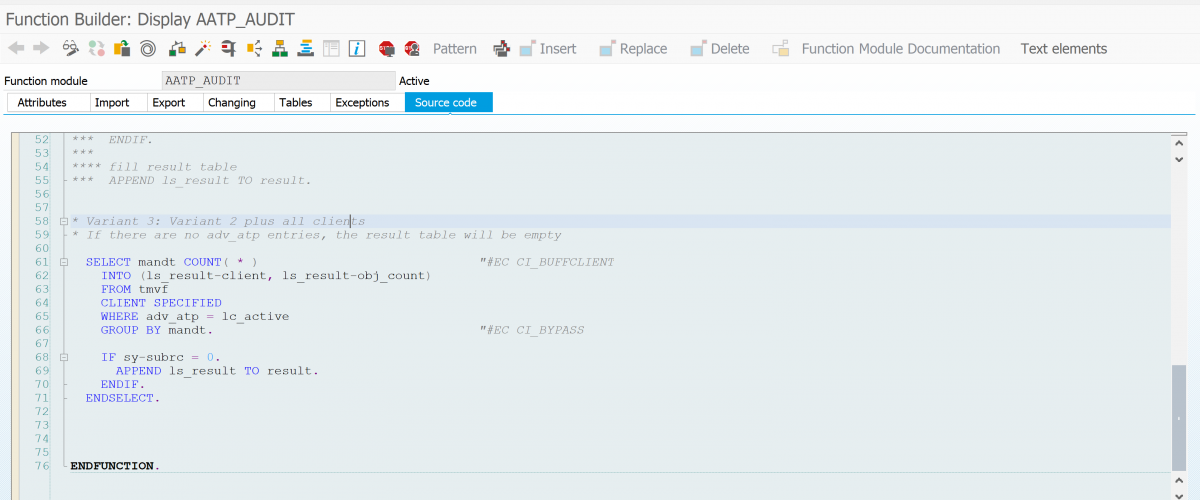This screenshot has height=500, width=1200.
Task: Toggle fullscreen layout icon
Action: (331, 48)
